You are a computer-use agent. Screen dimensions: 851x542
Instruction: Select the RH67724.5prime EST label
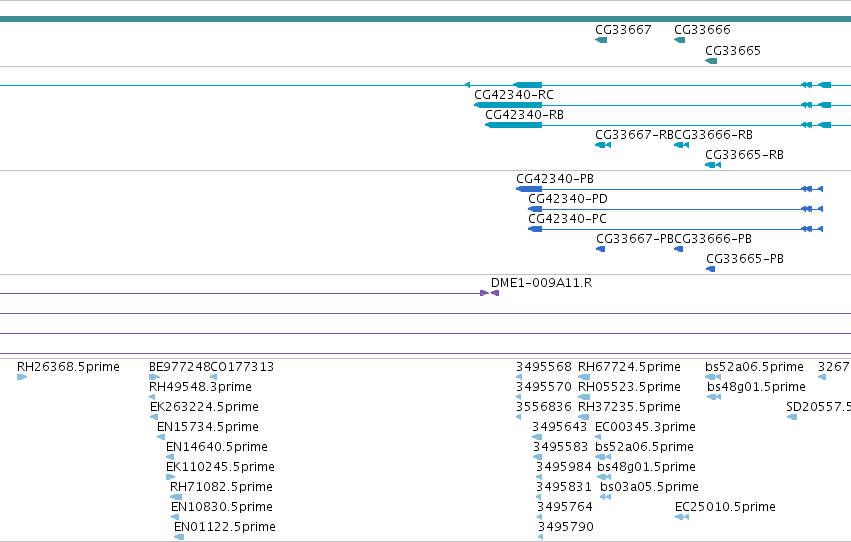[630, 367]
